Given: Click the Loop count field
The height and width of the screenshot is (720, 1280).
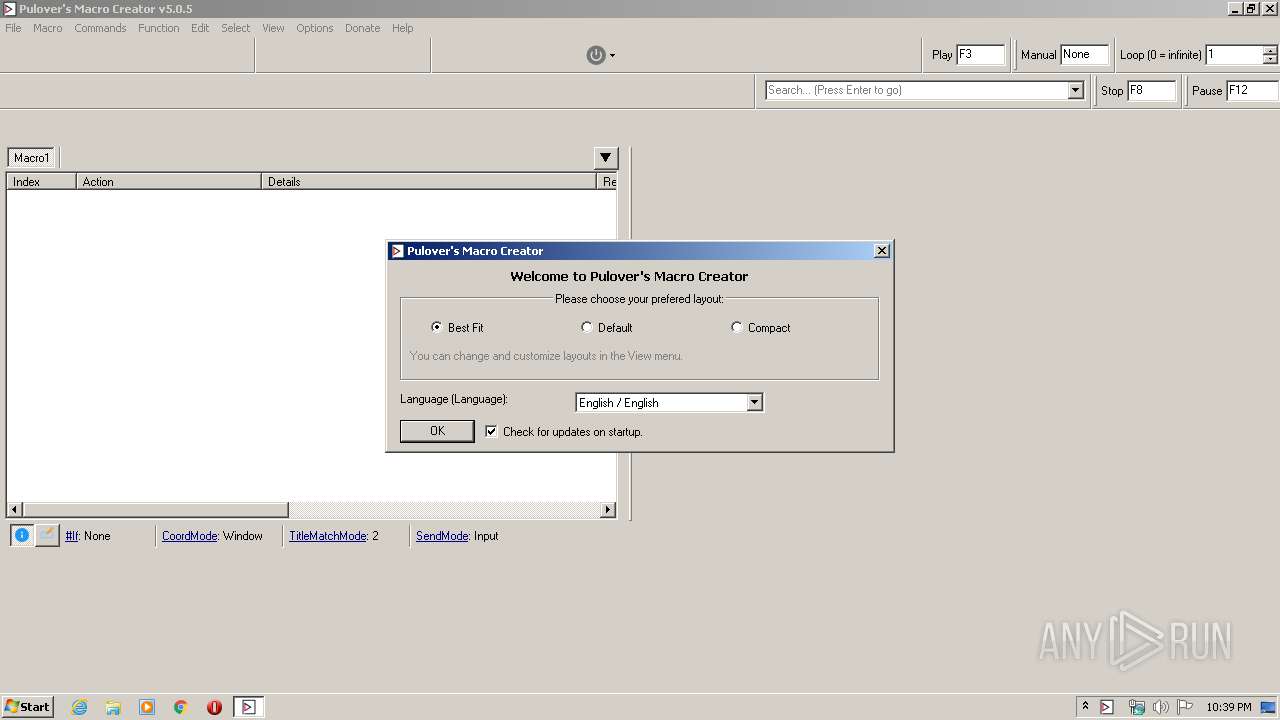Looking at the screenshot, I should click(1233, 55).
